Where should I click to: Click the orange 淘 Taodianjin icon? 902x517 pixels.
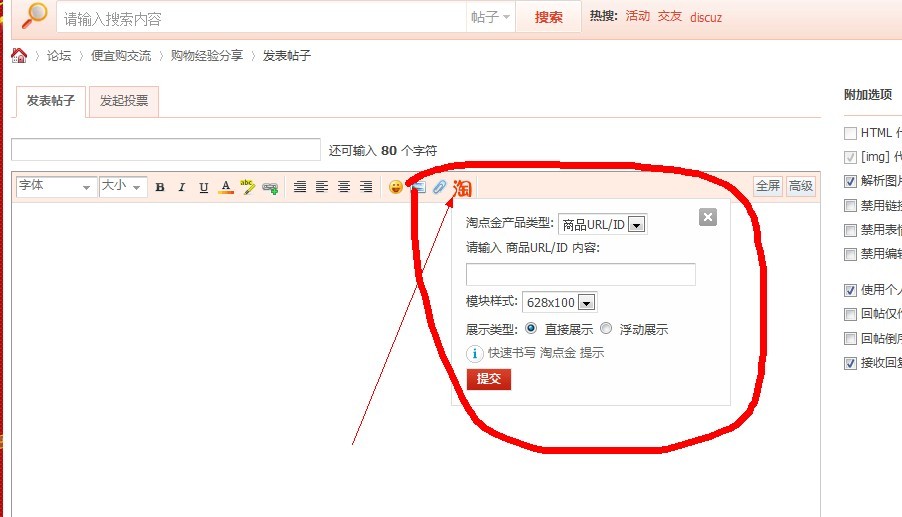[x=462, y=188]
